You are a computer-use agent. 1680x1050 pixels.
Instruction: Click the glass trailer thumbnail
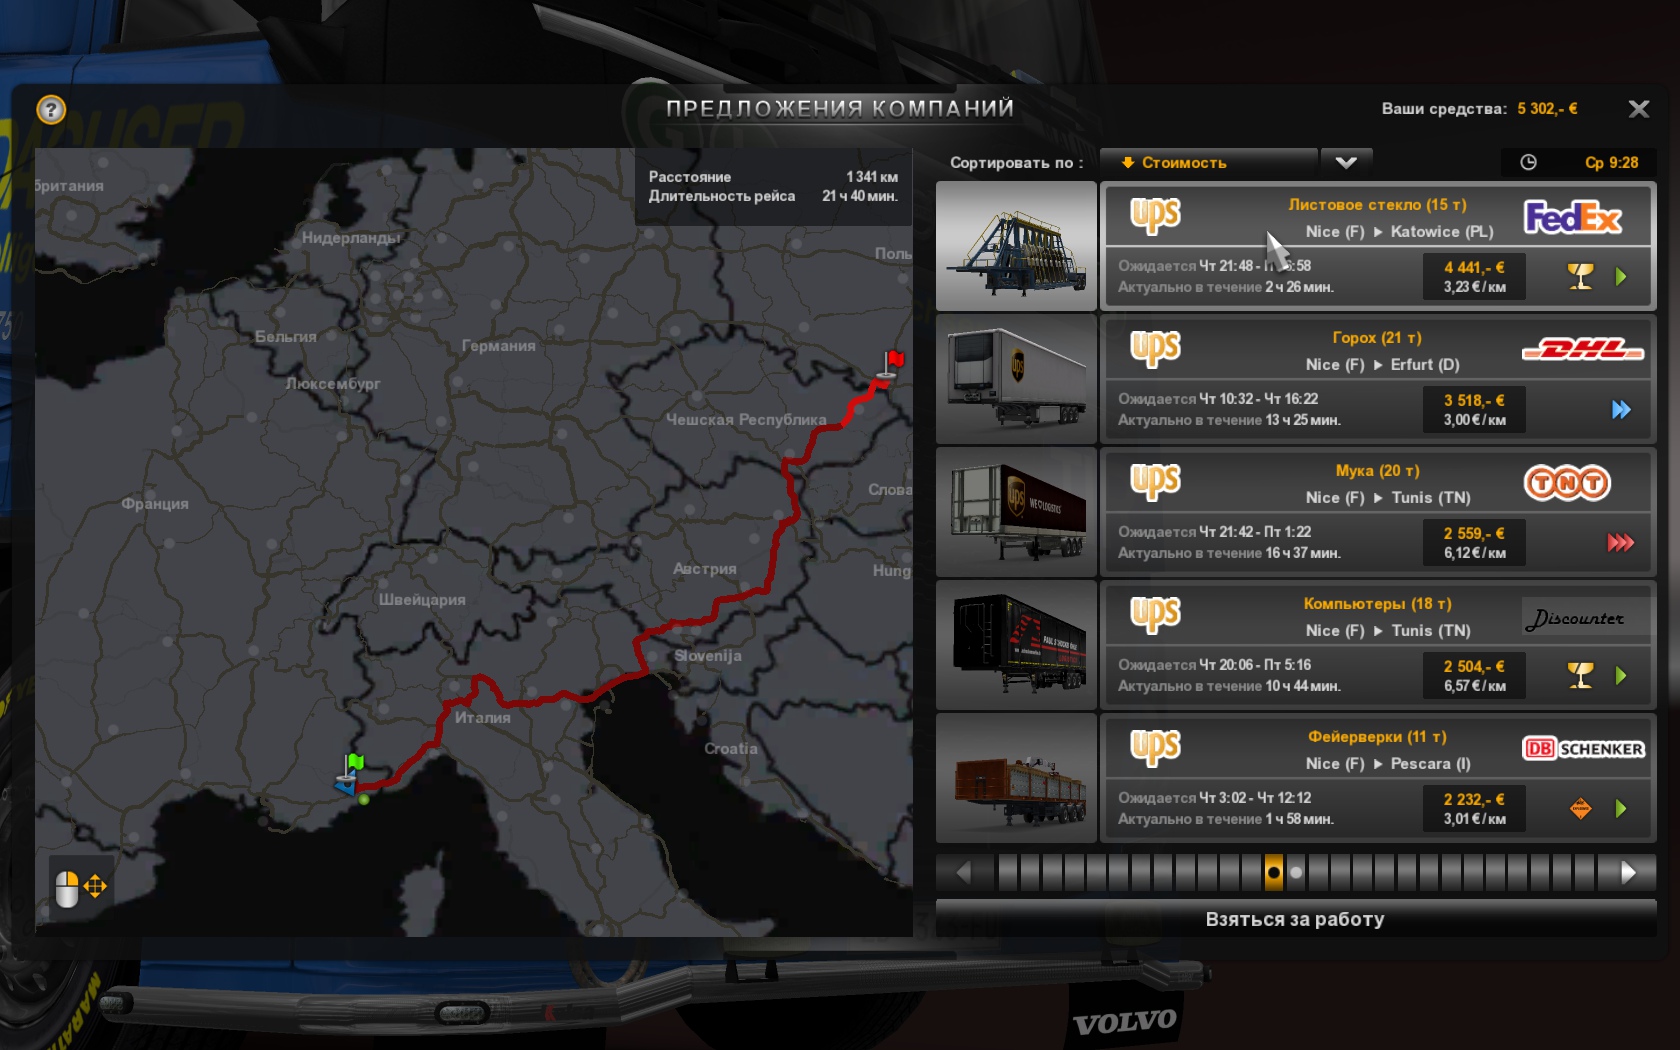(x=1016, y=247)
